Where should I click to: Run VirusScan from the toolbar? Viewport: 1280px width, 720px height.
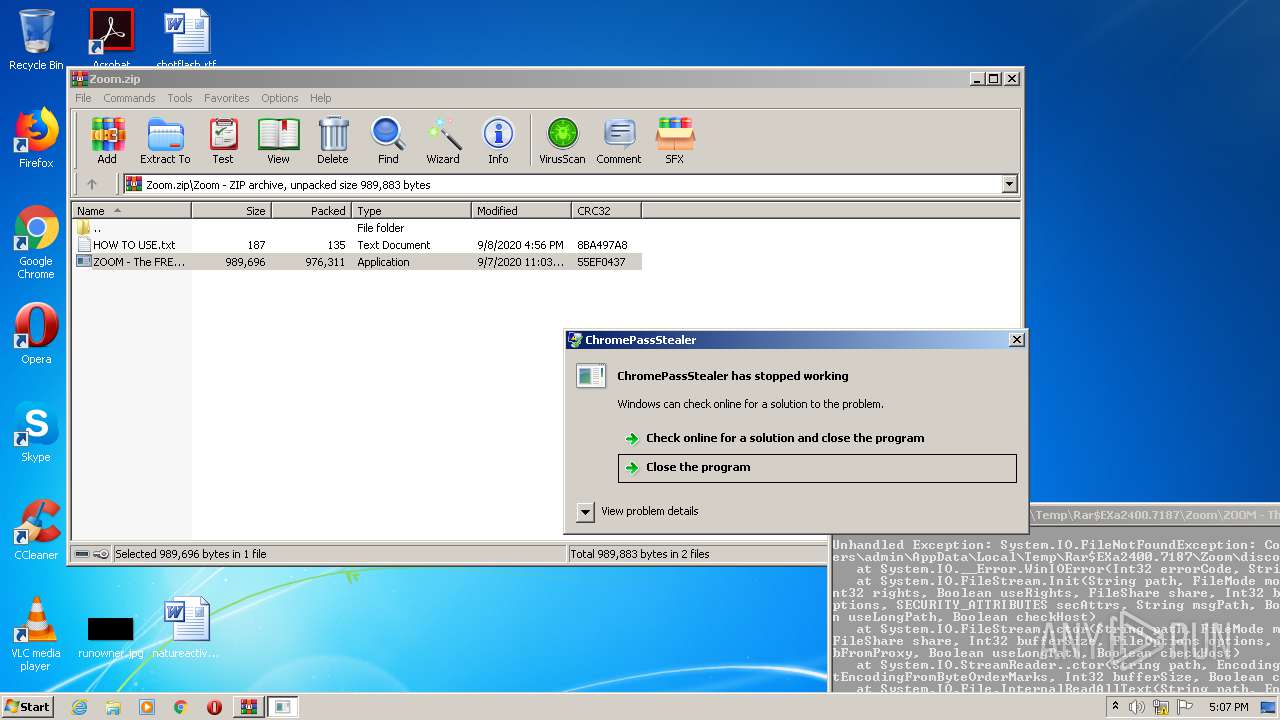tap(562, 140)
